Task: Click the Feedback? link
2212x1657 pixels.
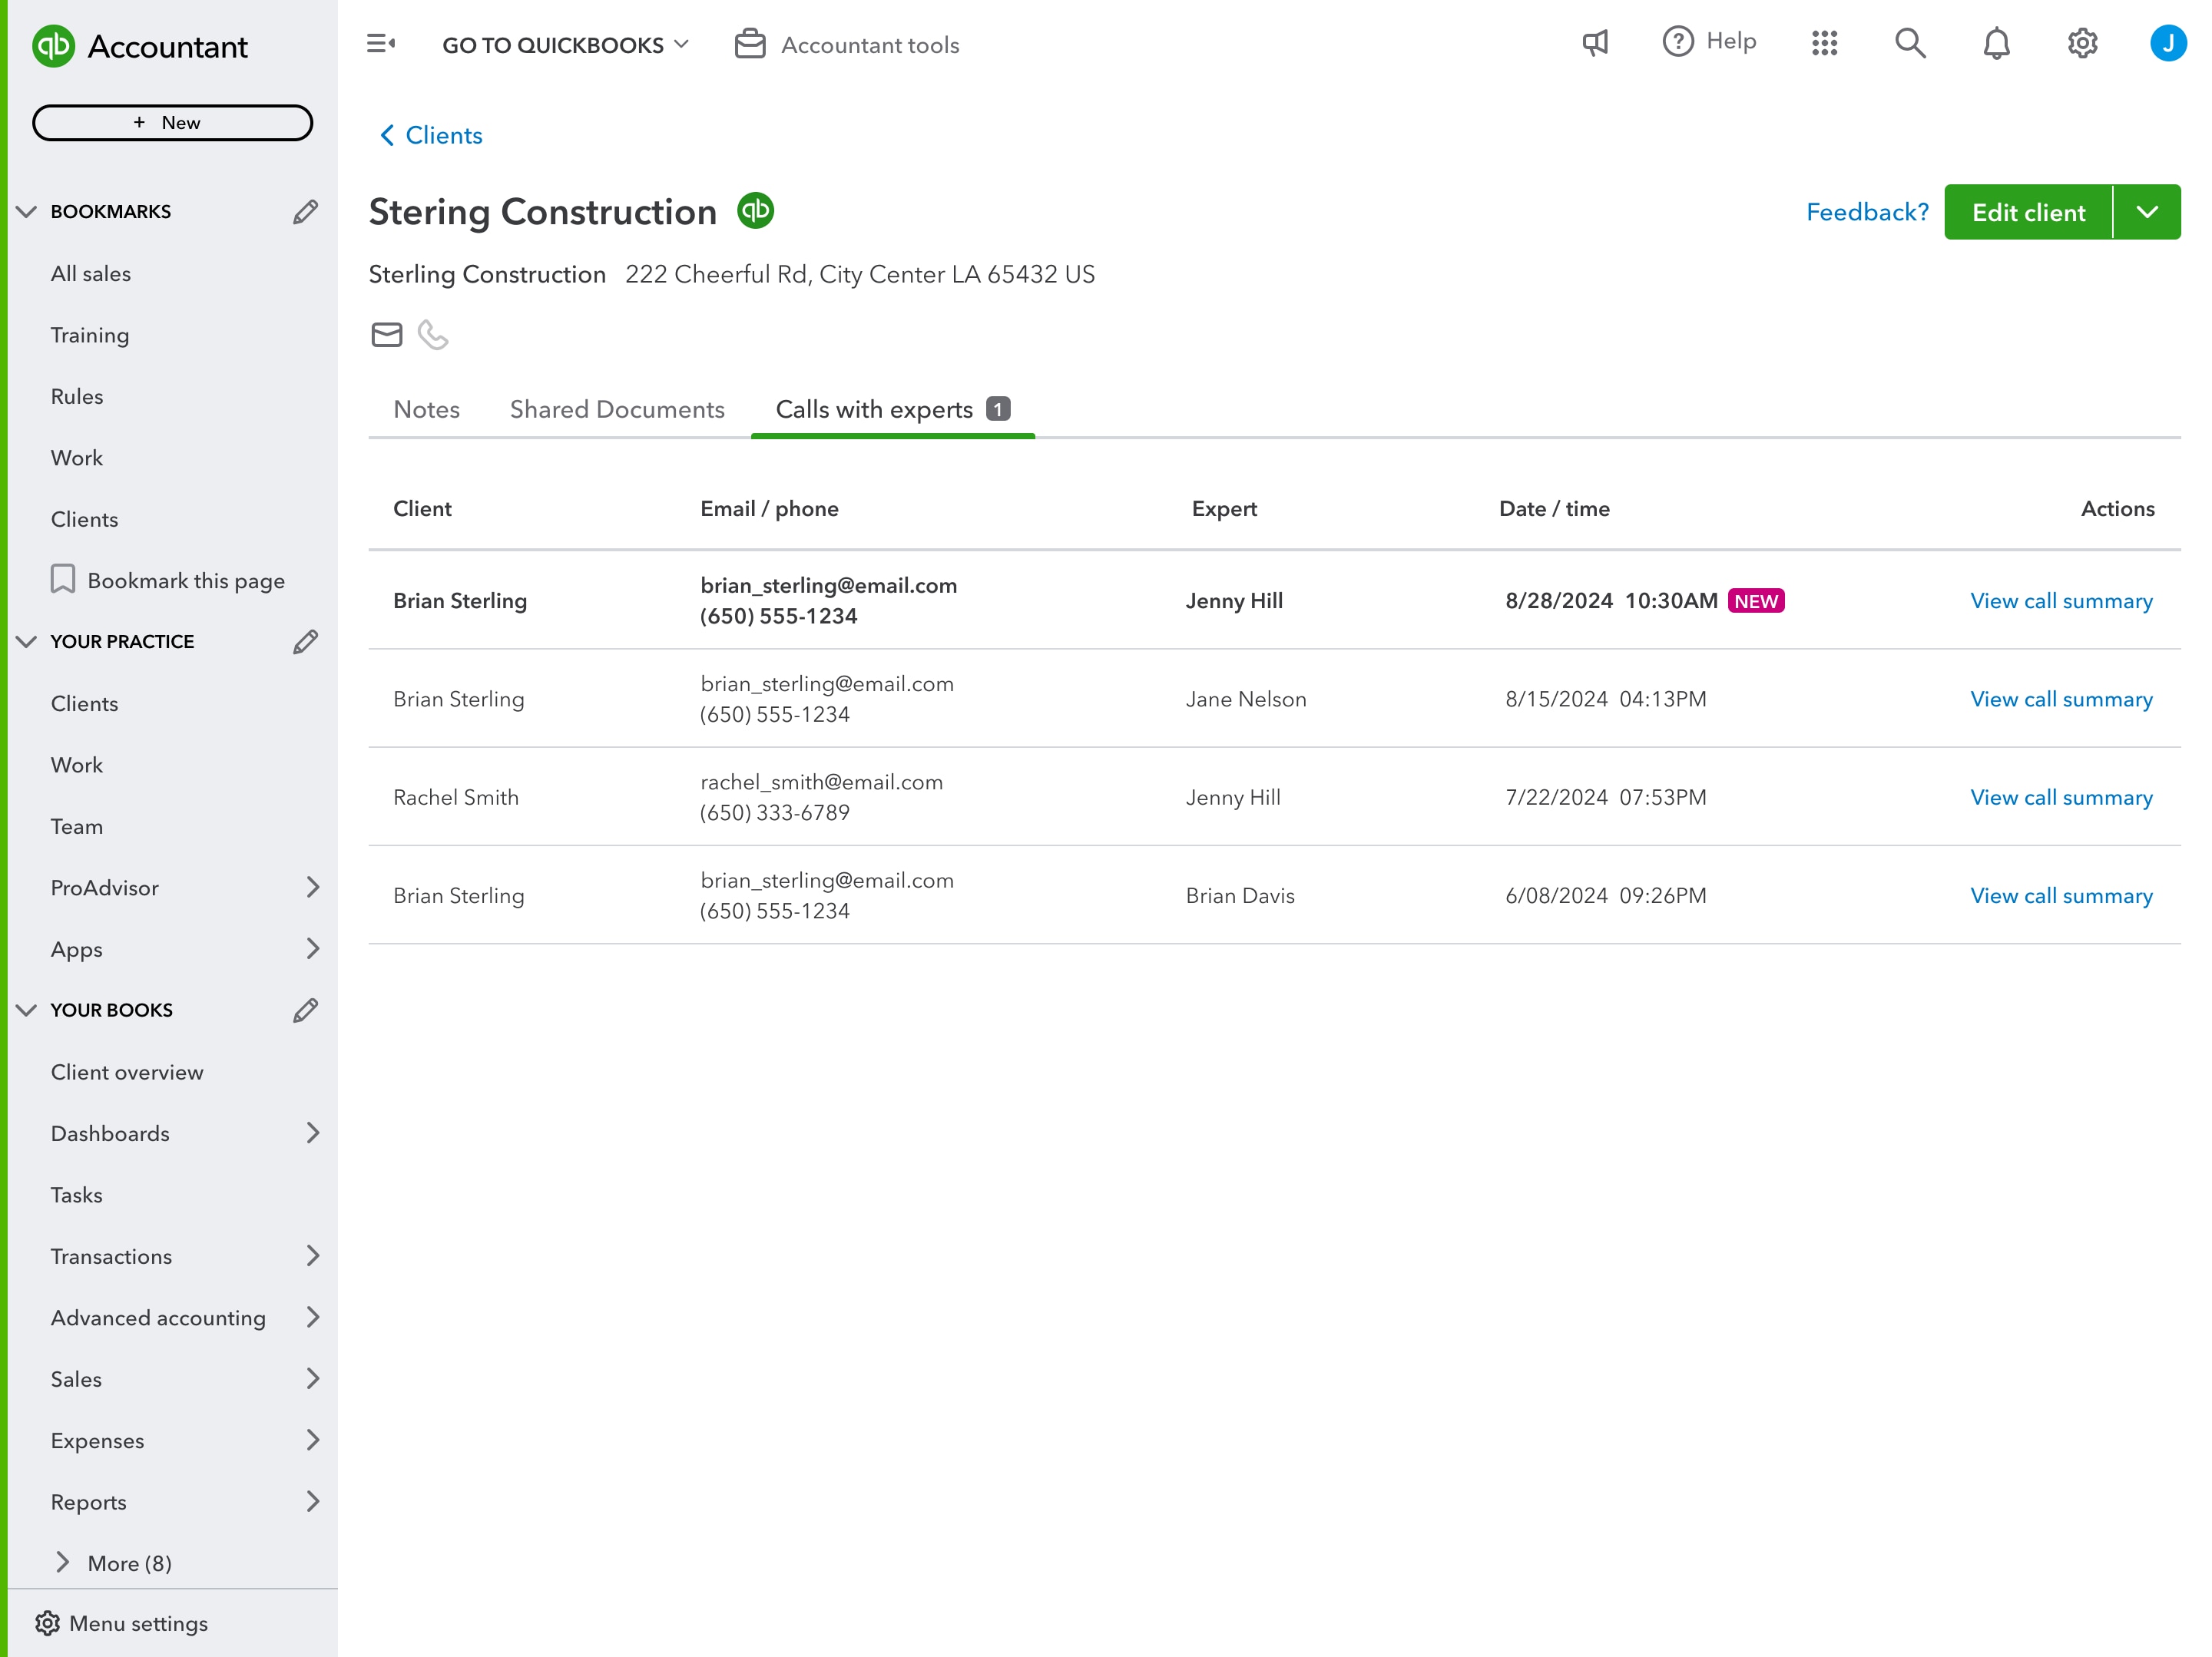Action: coord(1867,212)
